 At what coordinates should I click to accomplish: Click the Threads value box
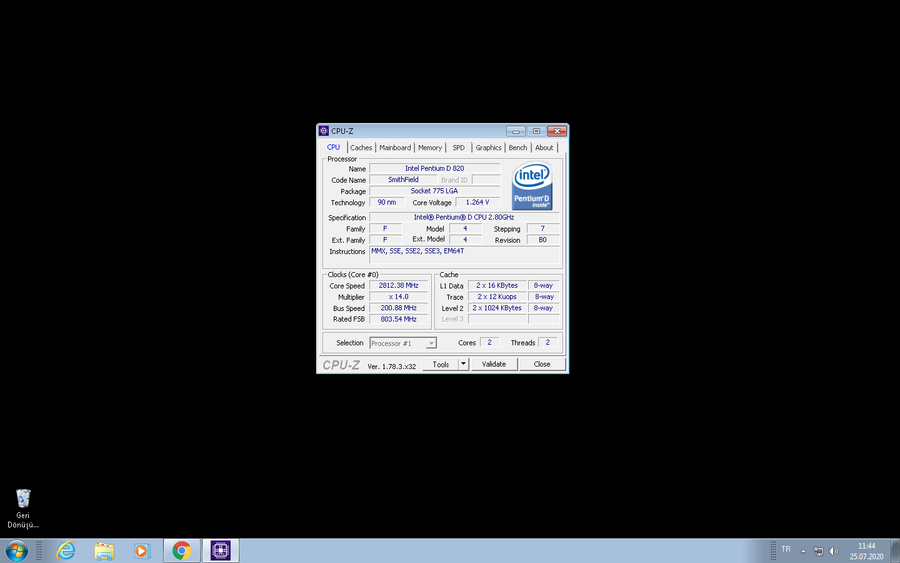coord(548,343)
